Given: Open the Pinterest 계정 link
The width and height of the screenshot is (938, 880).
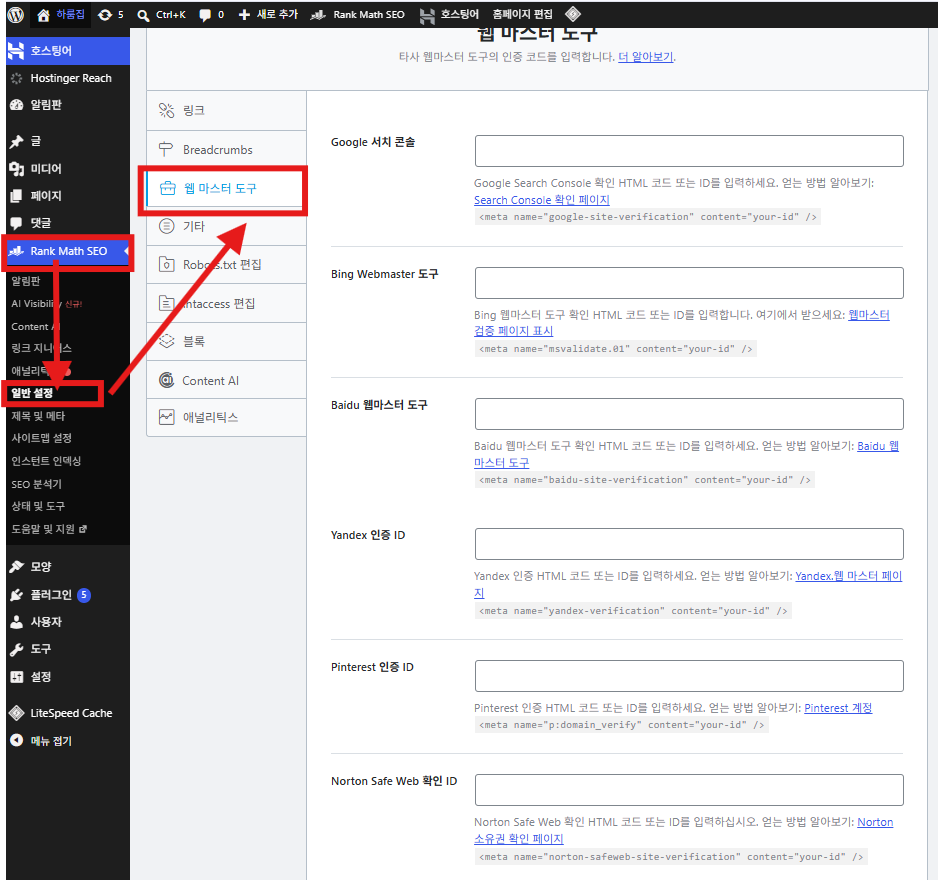Looking at the screenshot, I should tap(838, 708).
